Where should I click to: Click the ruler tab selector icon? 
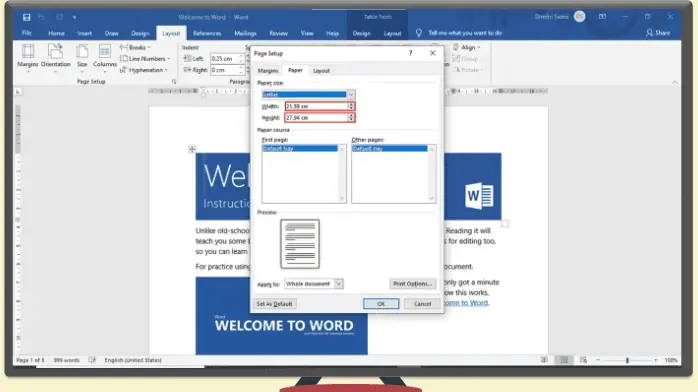point(18,92)
